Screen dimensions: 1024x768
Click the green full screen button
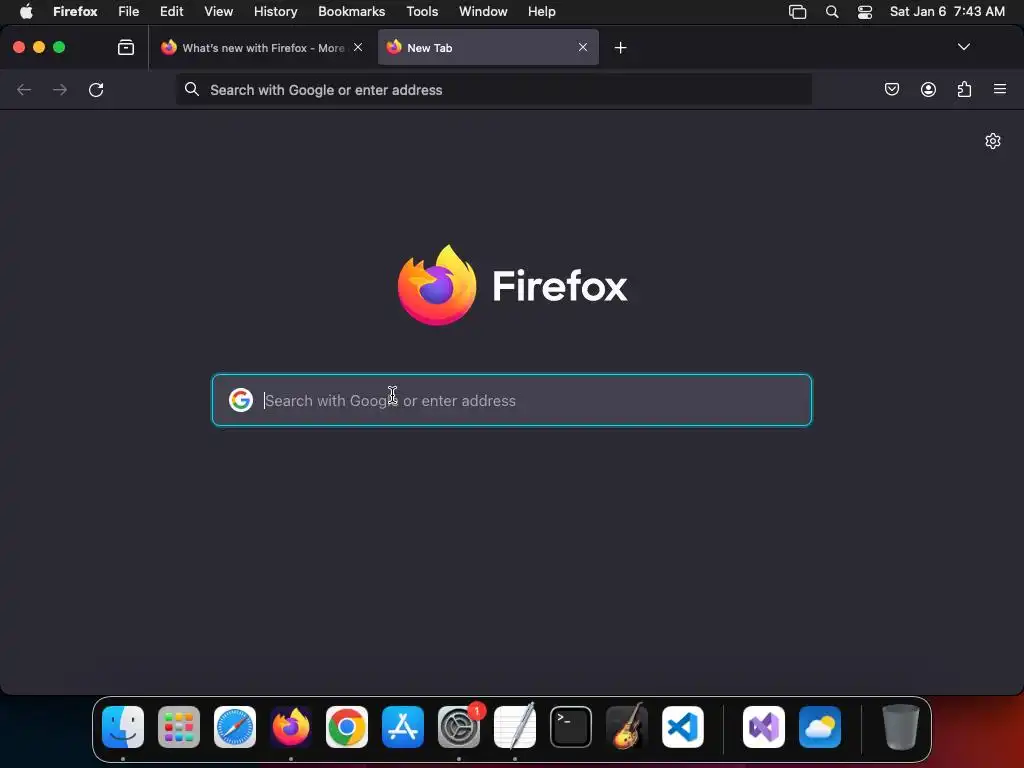coord(59,47)
